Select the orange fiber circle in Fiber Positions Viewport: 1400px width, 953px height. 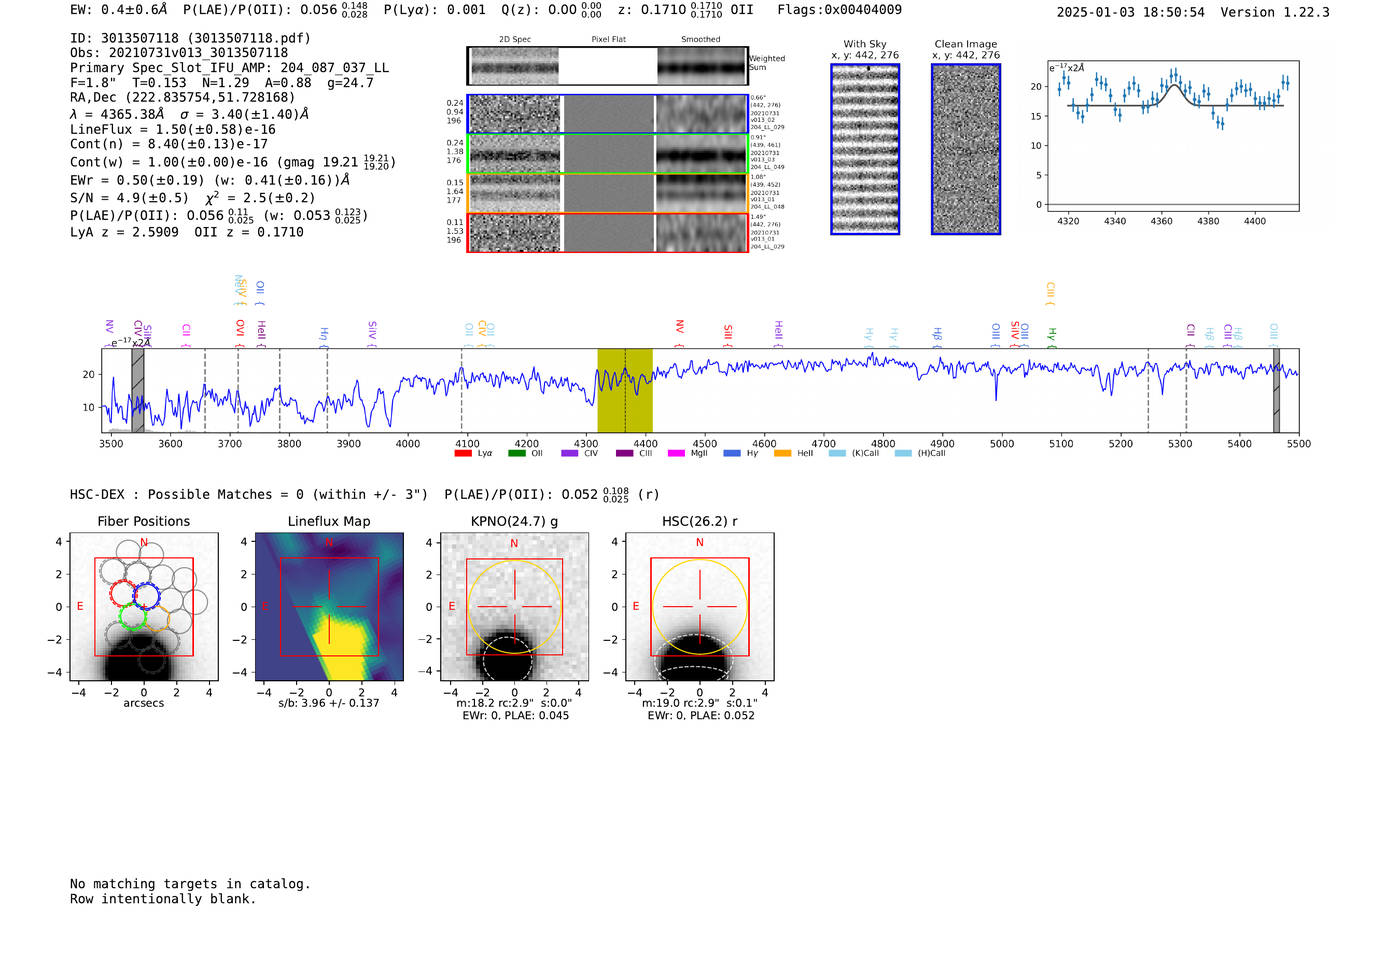tap(155, 619)
